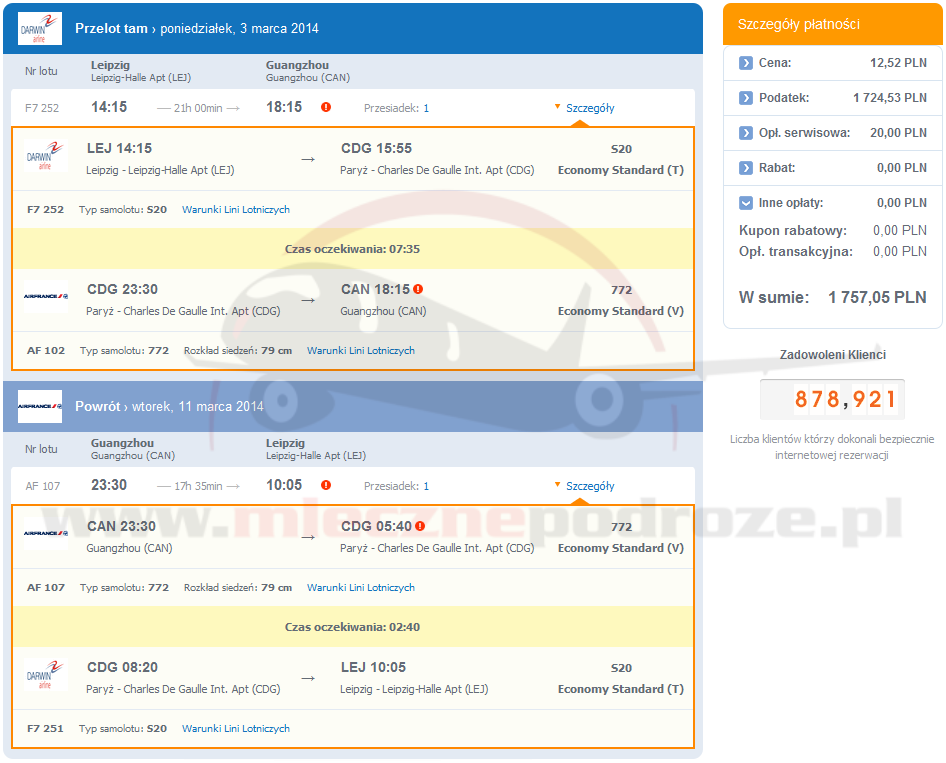The width and height of the screenshot is (946, 763).
Task: Click red warning icon beside CDG 05:40
Action: (420, 526)
